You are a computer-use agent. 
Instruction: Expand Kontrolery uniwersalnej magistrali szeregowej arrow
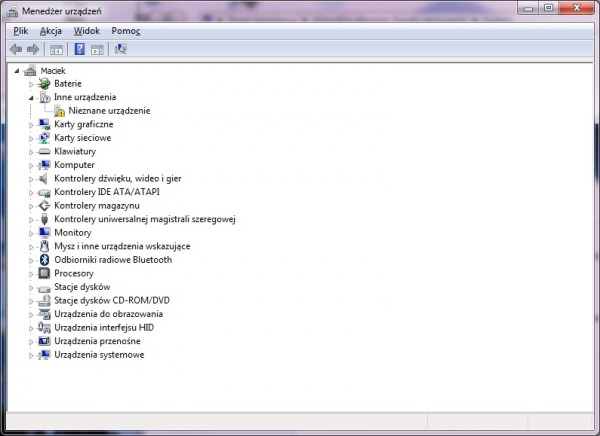pyautogui.click(x=31, y=220)
